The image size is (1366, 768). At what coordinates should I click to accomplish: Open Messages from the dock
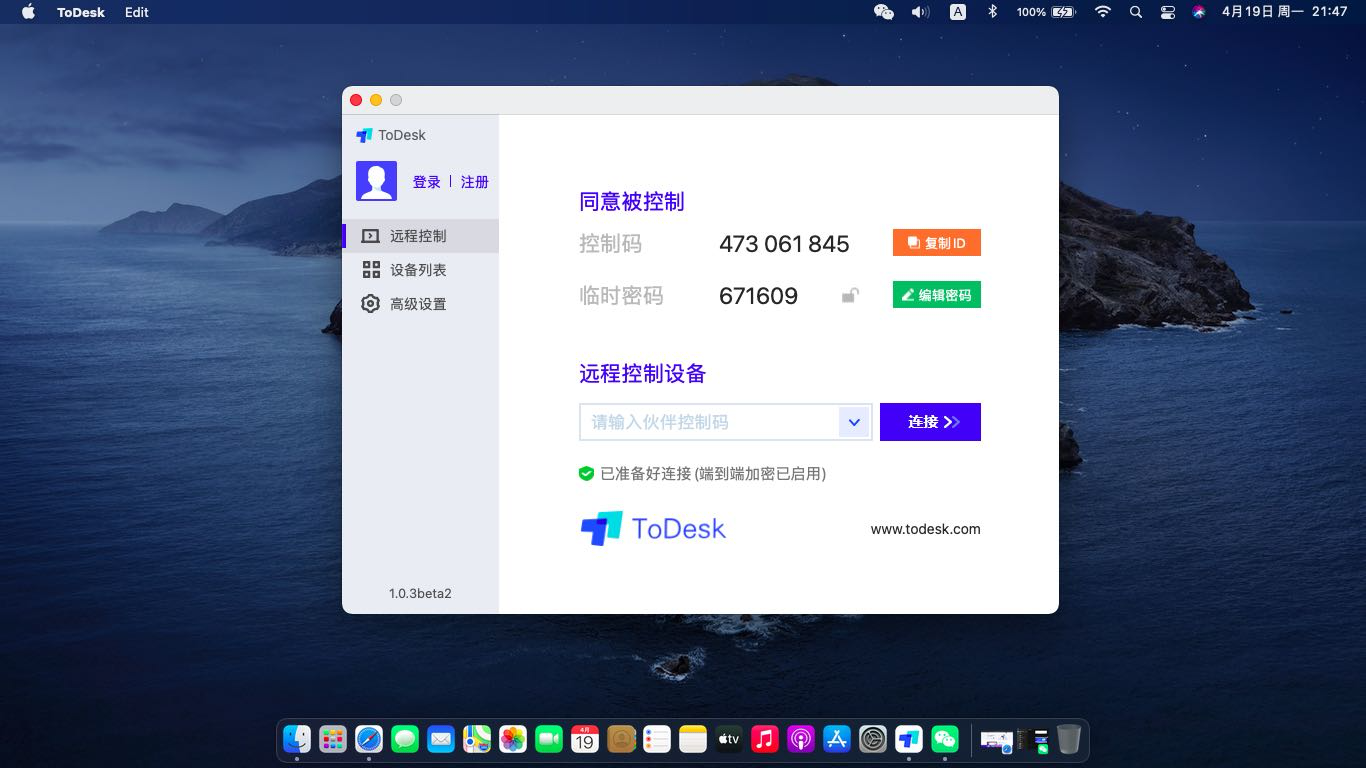[405, 739]
